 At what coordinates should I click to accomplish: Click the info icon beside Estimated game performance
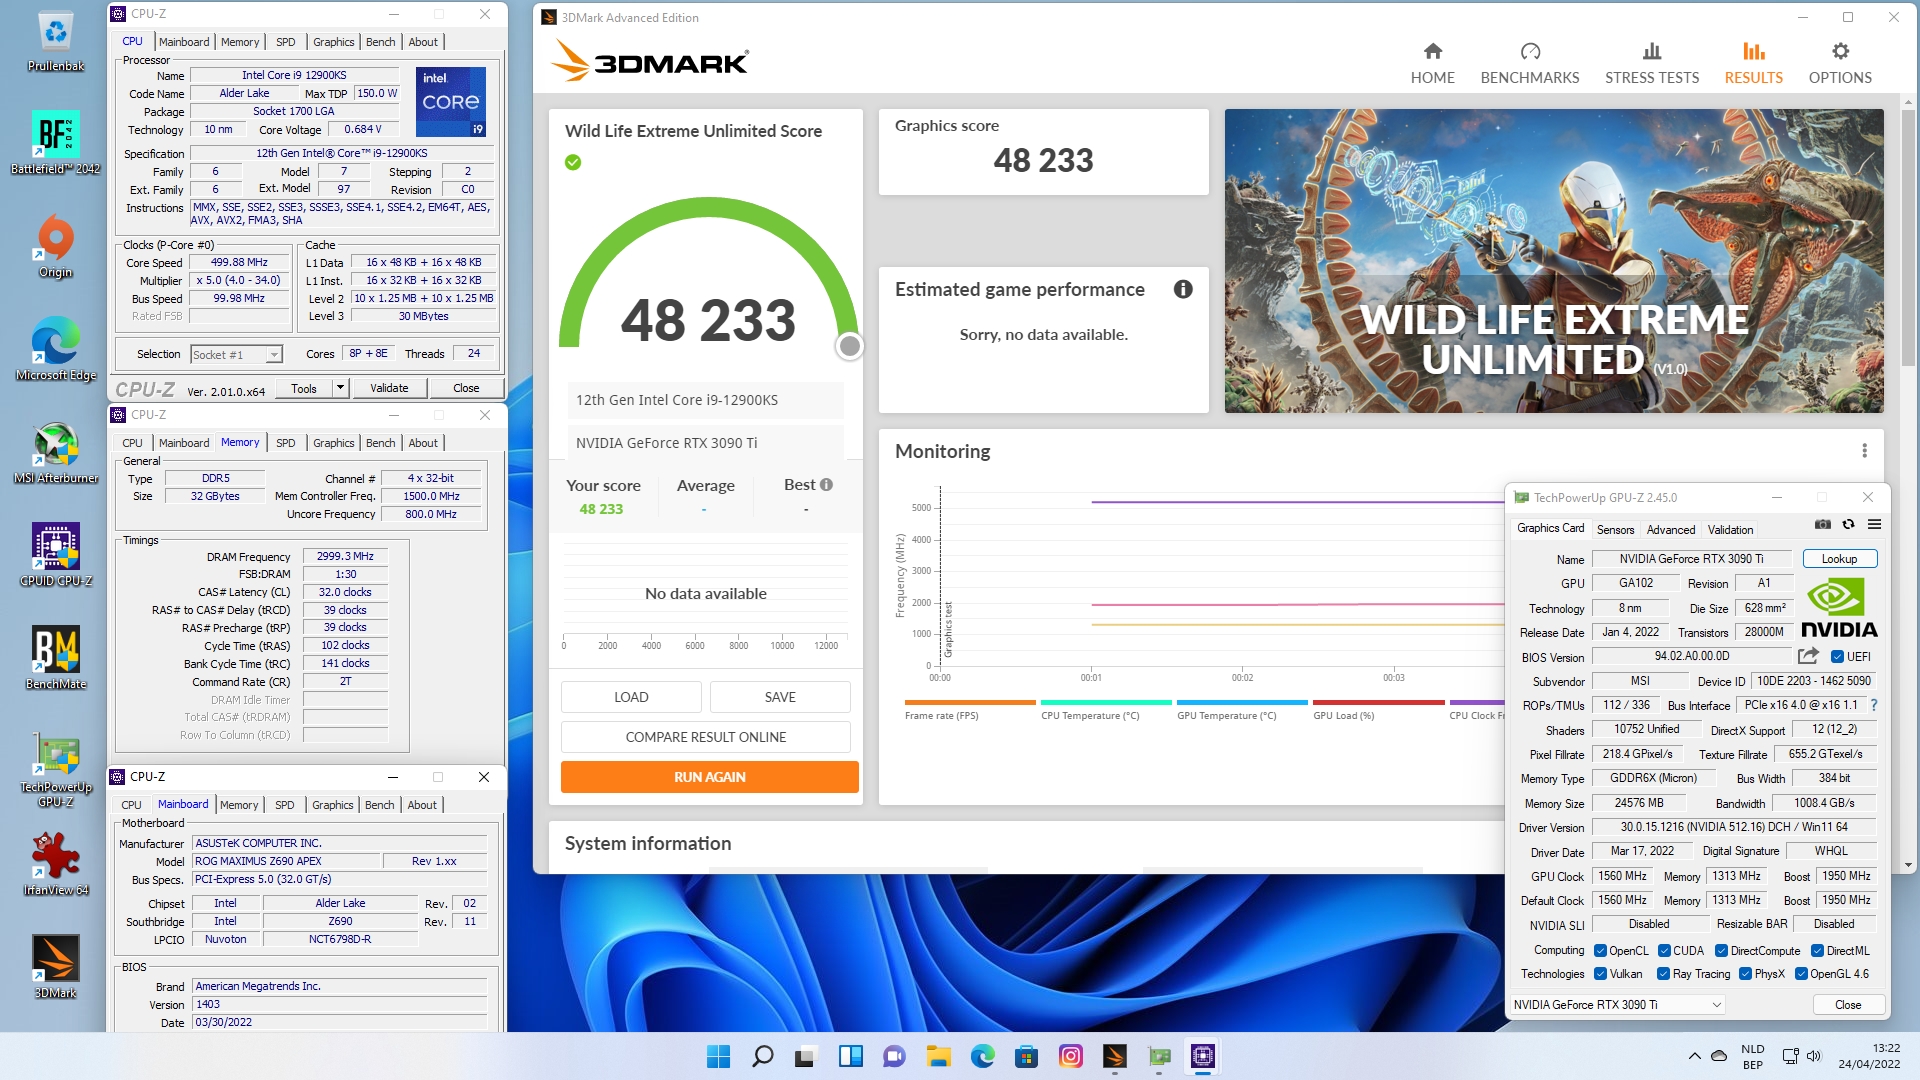[x=1183, y=289]
